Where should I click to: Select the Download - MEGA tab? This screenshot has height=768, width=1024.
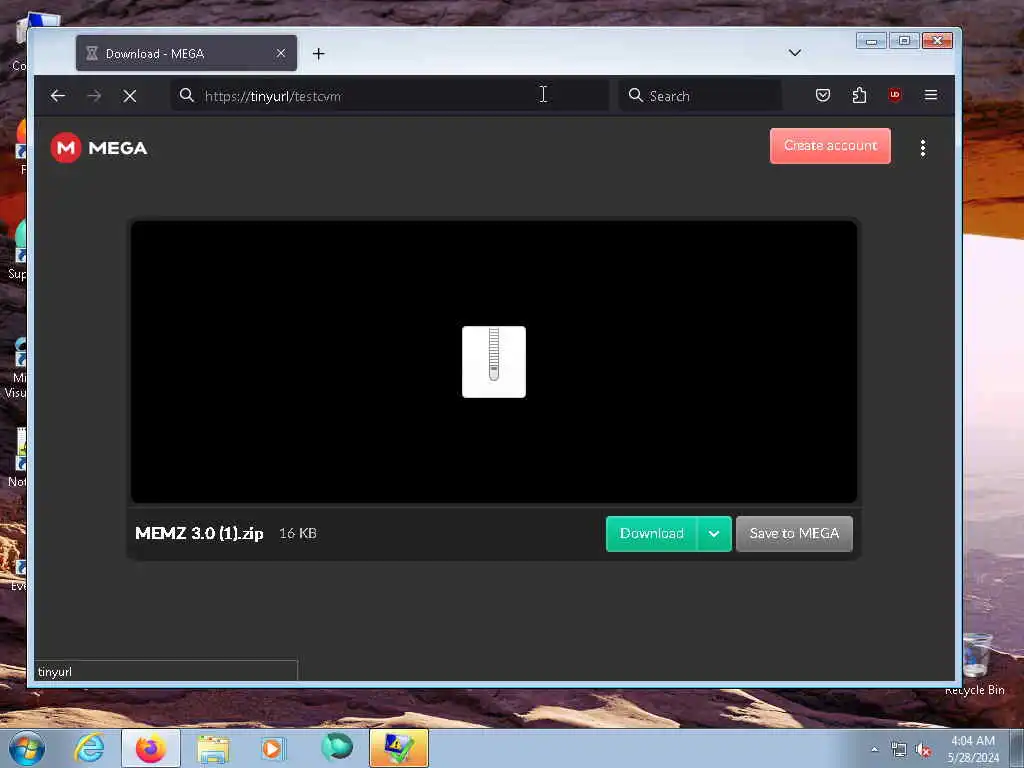pyautogui.click(x=186, y=54)
